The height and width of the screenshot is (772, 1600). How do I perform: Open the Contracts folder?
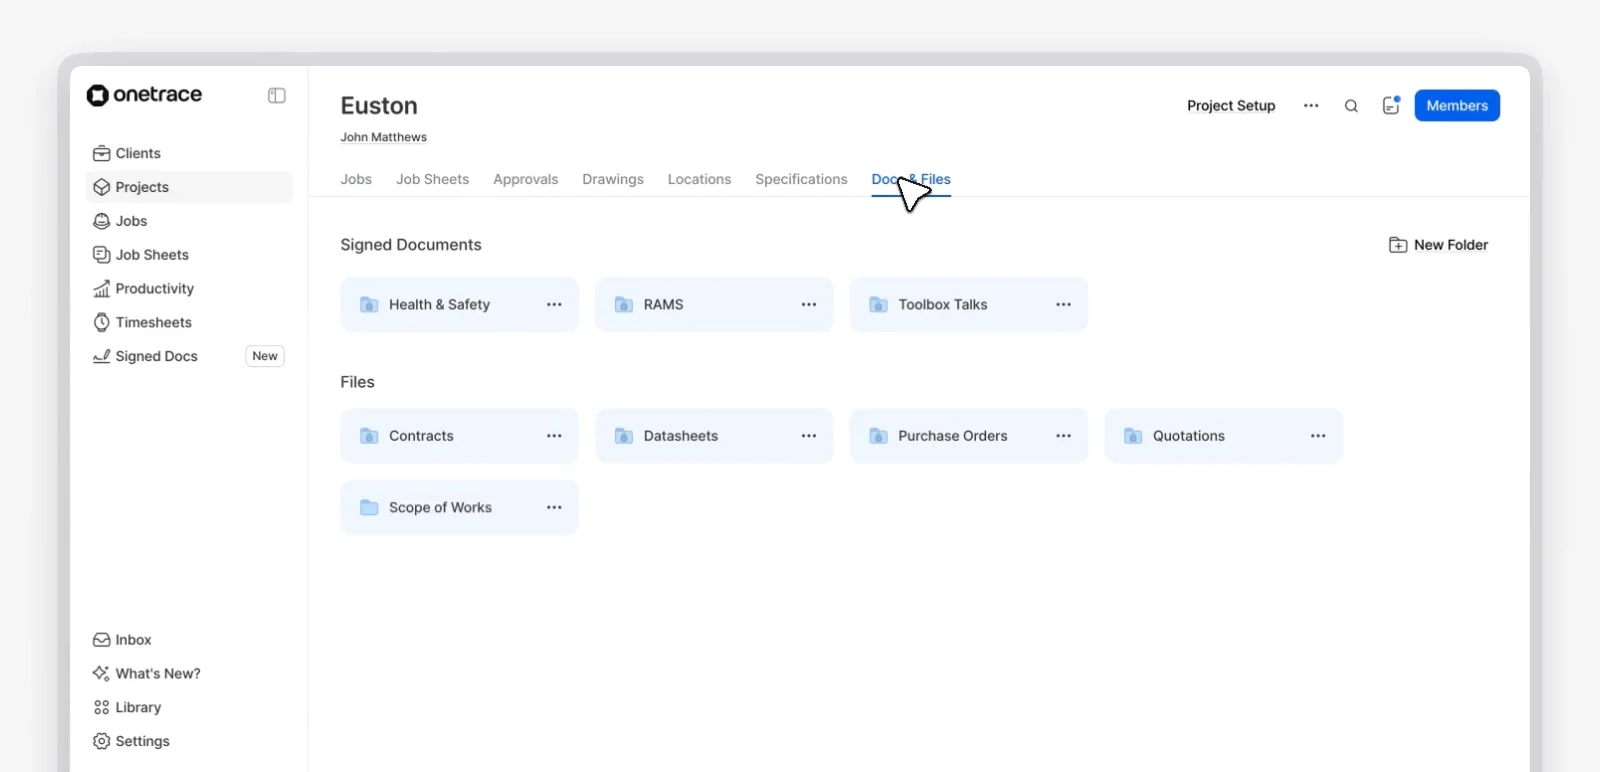point(459,436)
